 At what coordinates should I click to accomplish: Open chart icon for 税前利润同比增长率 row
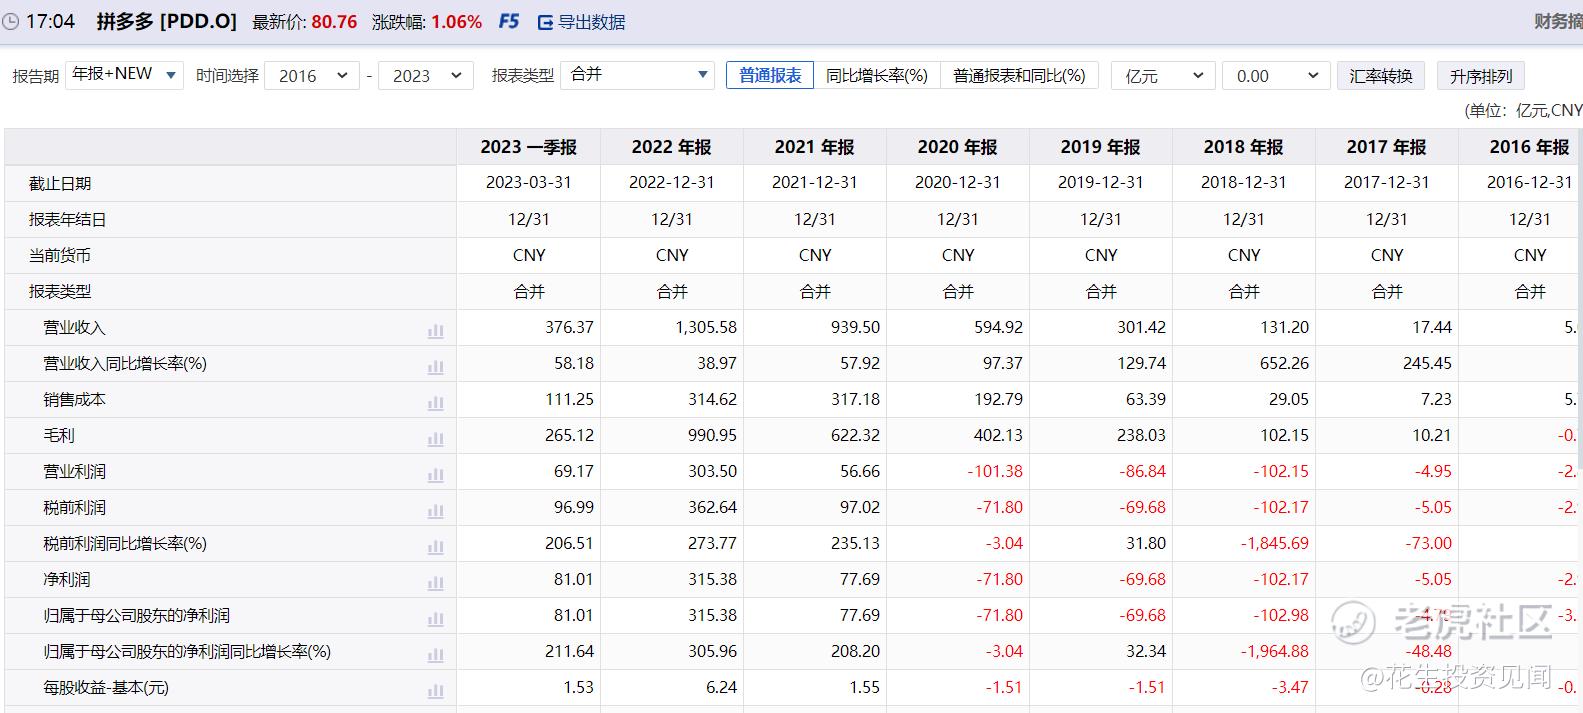[435, 547]
